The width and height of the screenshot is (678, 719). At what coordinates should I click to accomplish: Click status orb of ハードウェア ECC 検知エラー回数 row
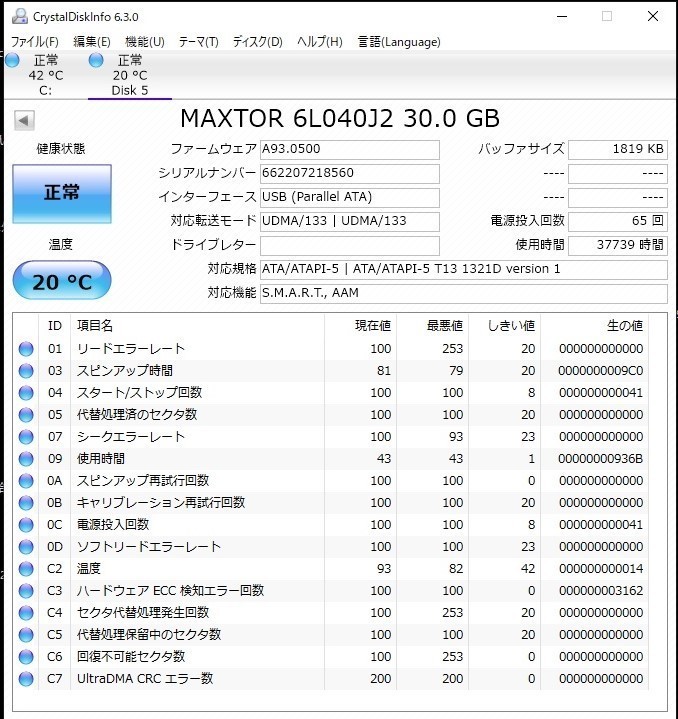[26, 591]
